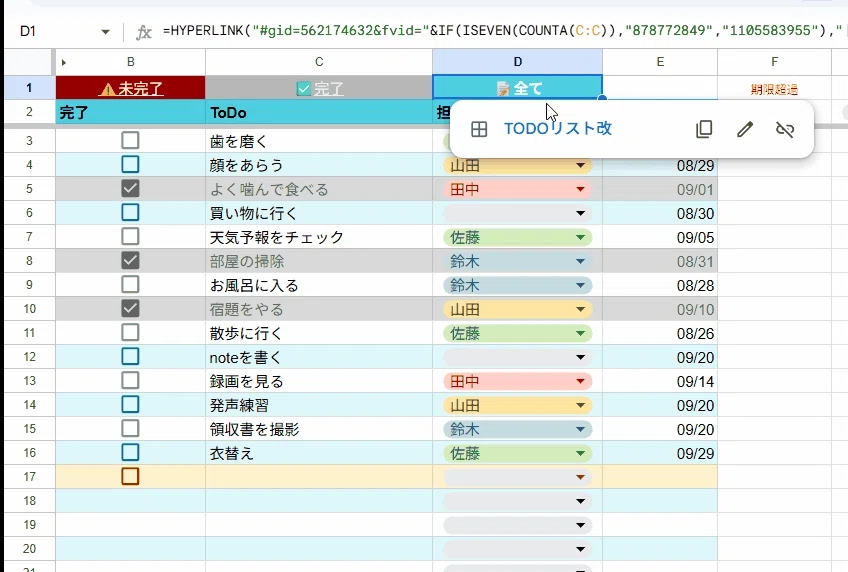This screenshot has height=572, width=848.
Task: Check the noteを書く checkbox
Action: click(130, 356)
